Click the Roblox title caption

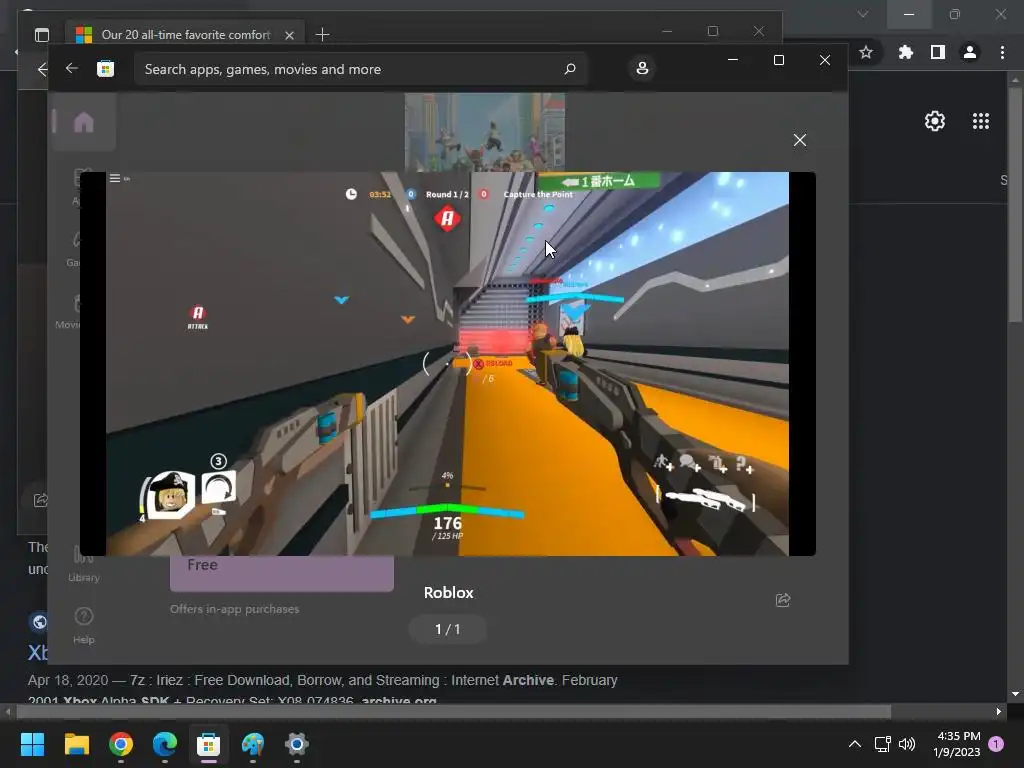tap(448, 592)
